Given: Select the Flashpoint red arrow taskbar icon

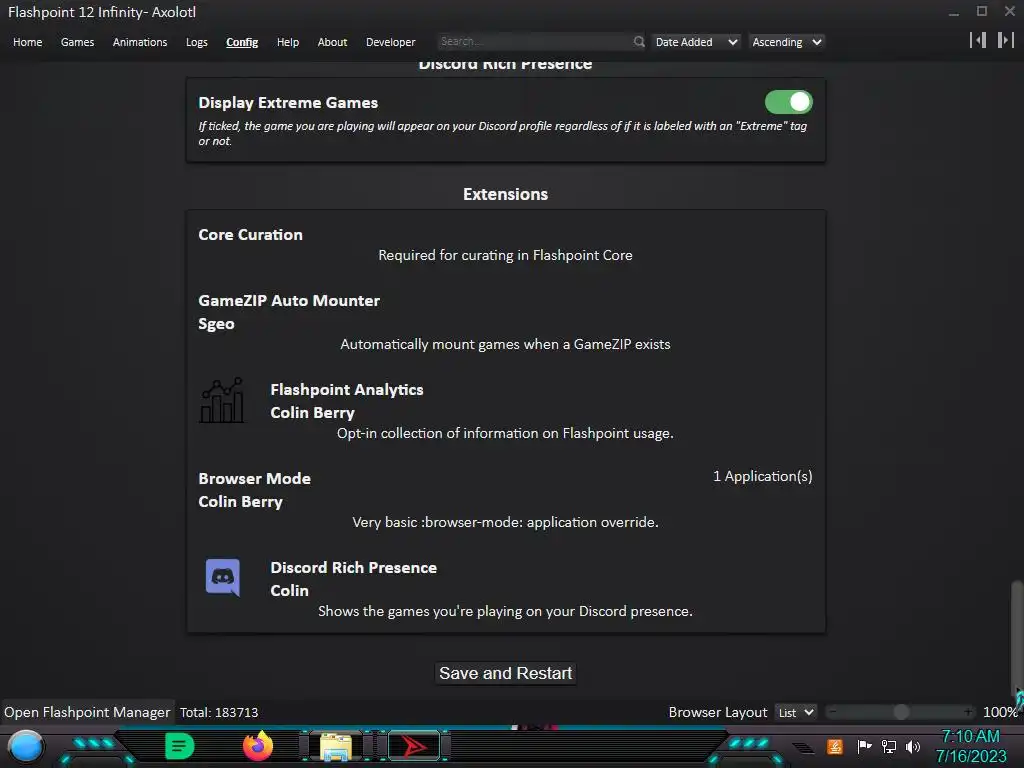Looking at the screenshot, I should (414, 746).
